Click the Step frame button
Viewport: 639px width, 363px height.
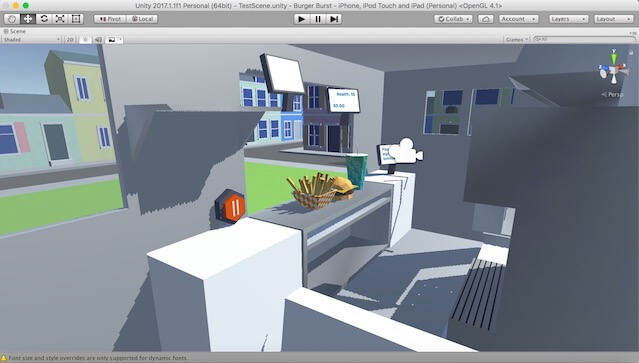[x=334, y=19]
